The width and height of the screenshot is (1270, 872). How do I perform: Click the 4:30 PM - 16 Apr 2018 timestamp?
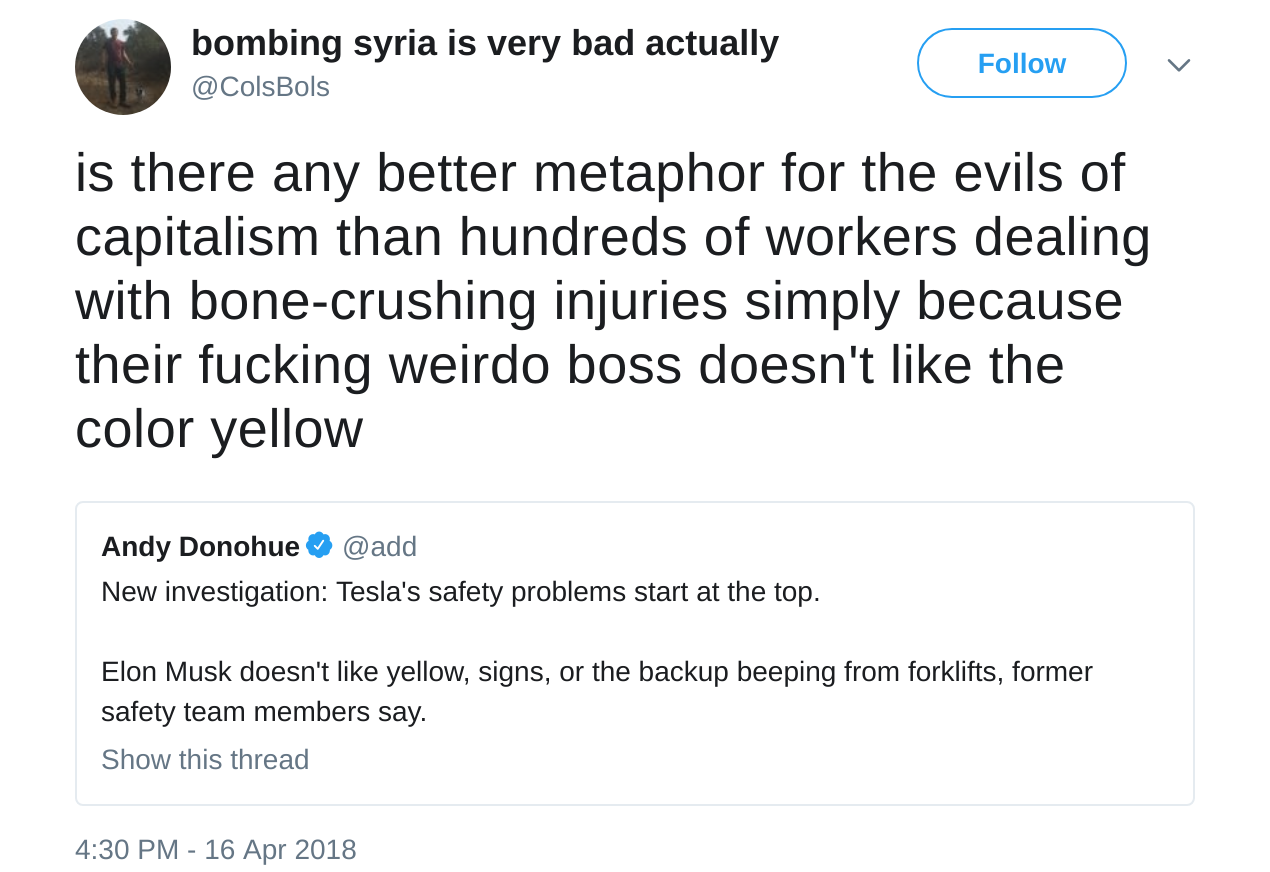pos(215,849)
